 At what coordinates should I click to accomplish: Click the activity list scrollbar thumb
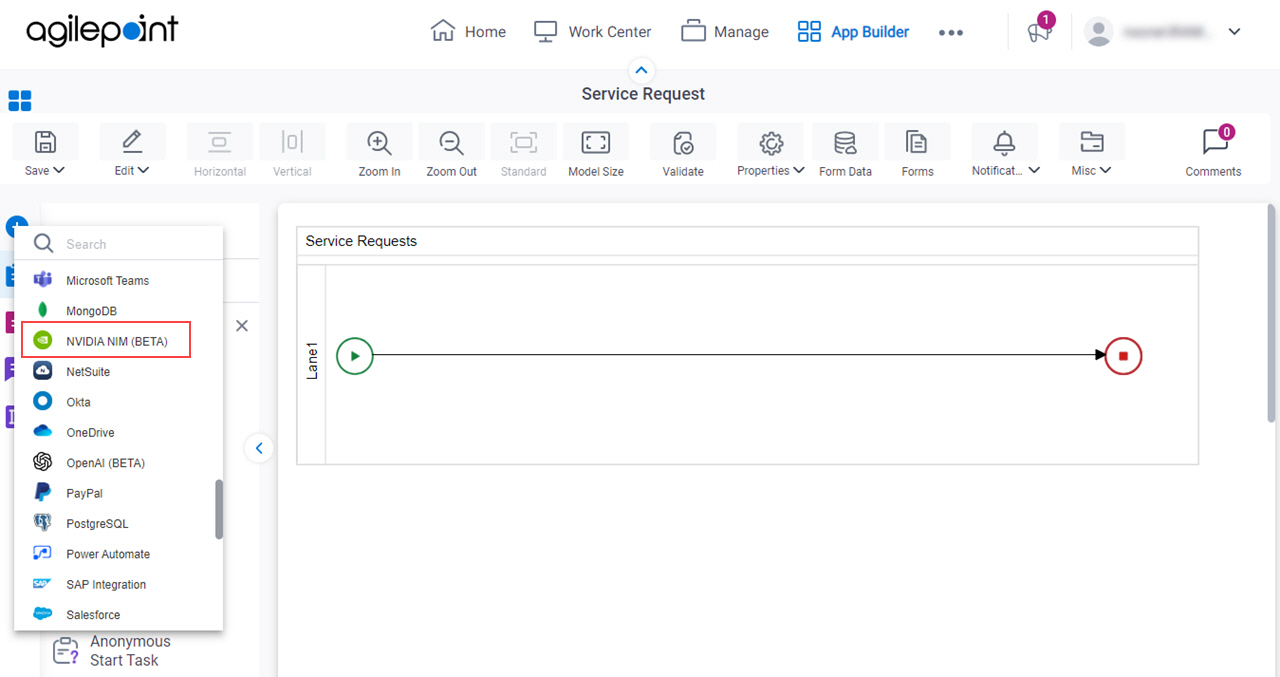point(219,509)
